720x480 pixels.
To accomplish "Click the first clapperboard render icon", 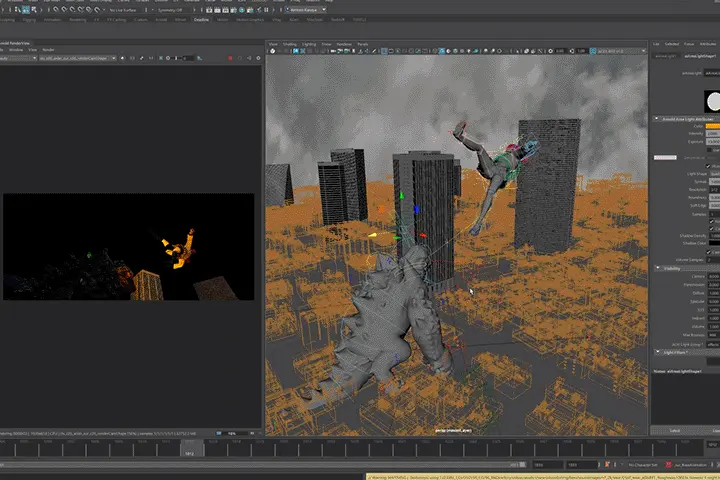I will pyautogui.click(x=209, y=10).
